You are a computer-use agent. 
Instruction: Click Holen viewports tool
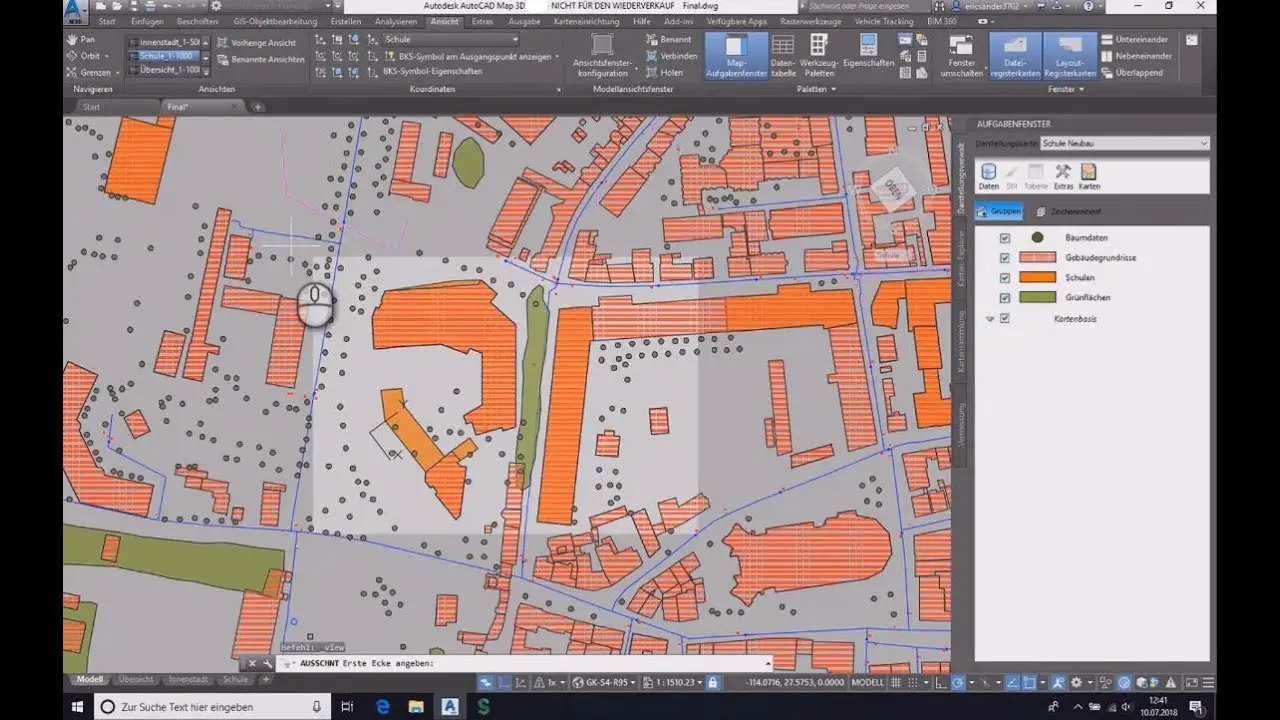pyautogui.click(x=665, y=72)
